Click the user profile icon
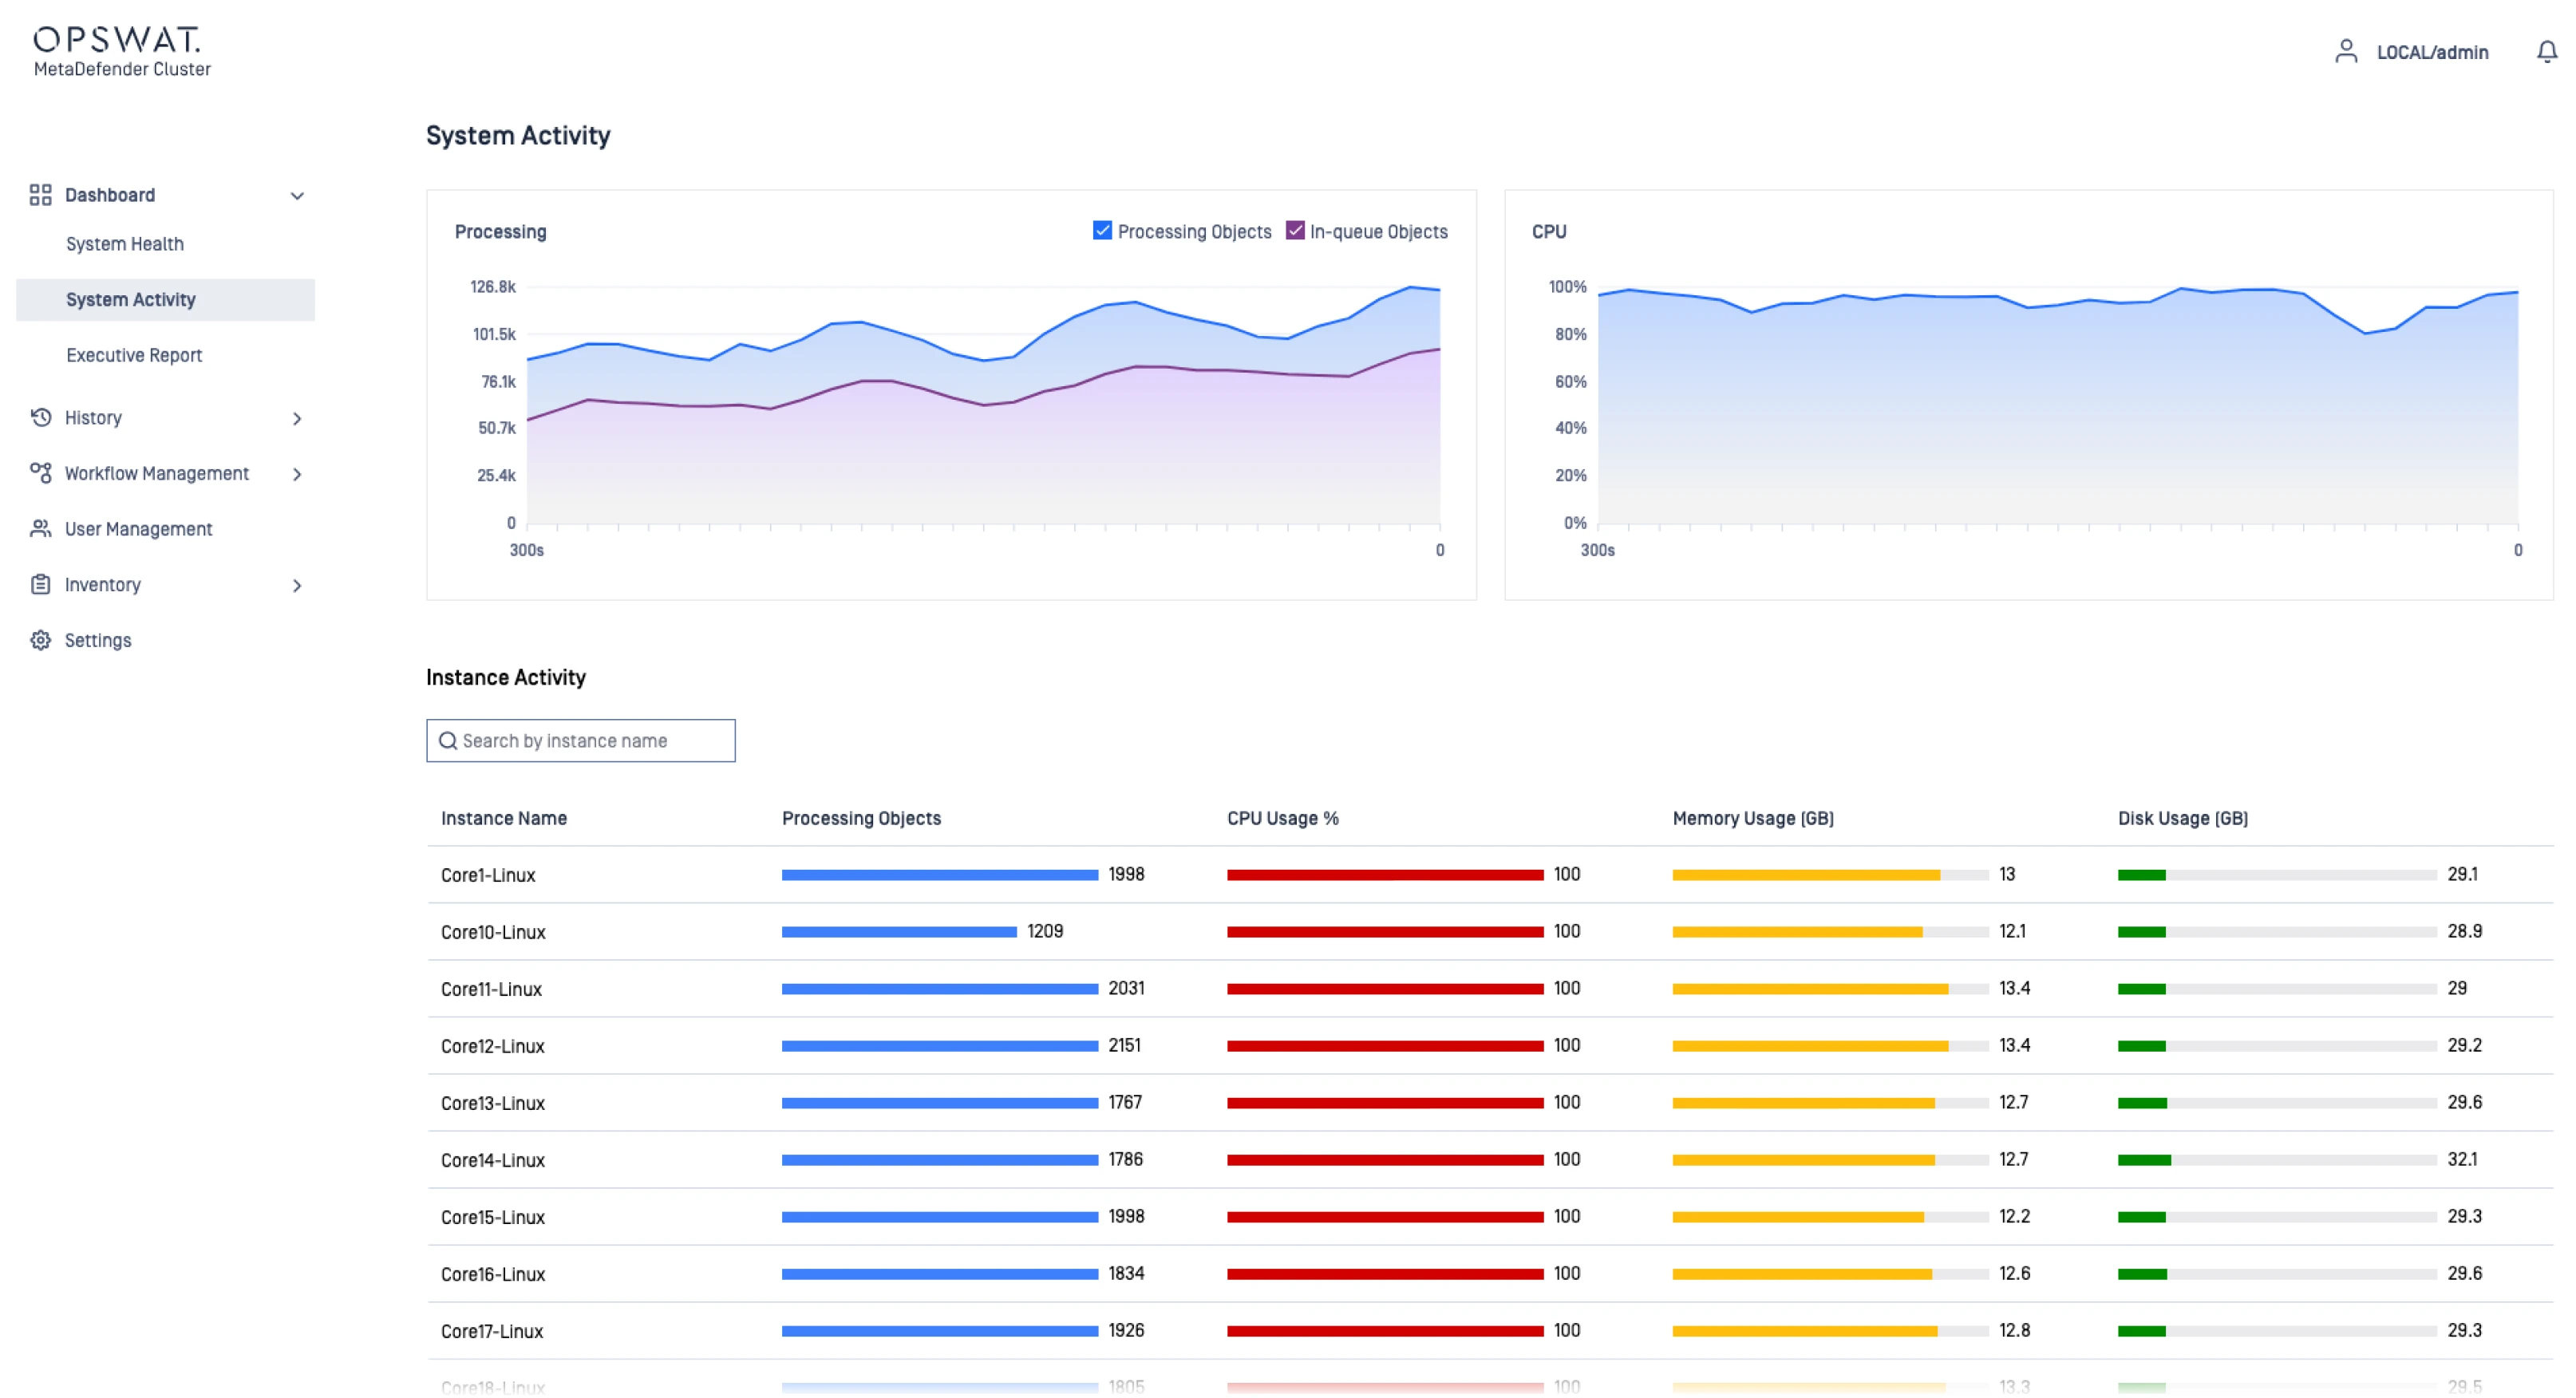Image resolution: width=2576 pixels, height=1398 pixels. 2345,52
